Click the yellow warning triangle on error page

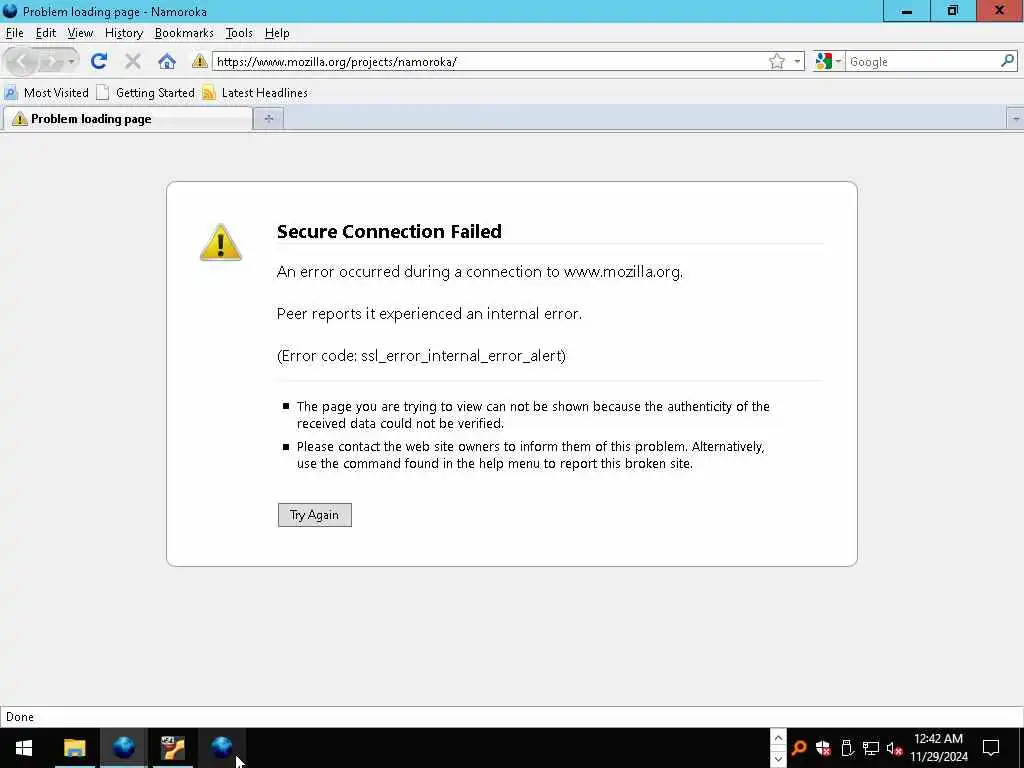click(x=221, y=242)
